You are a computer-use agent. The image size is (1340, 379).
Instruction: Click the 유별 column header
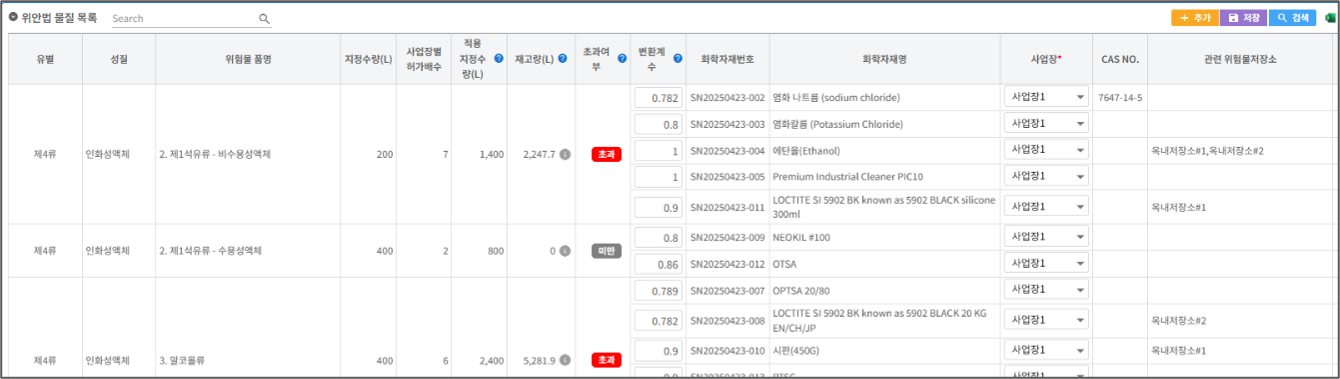click(x=45, y=59)
